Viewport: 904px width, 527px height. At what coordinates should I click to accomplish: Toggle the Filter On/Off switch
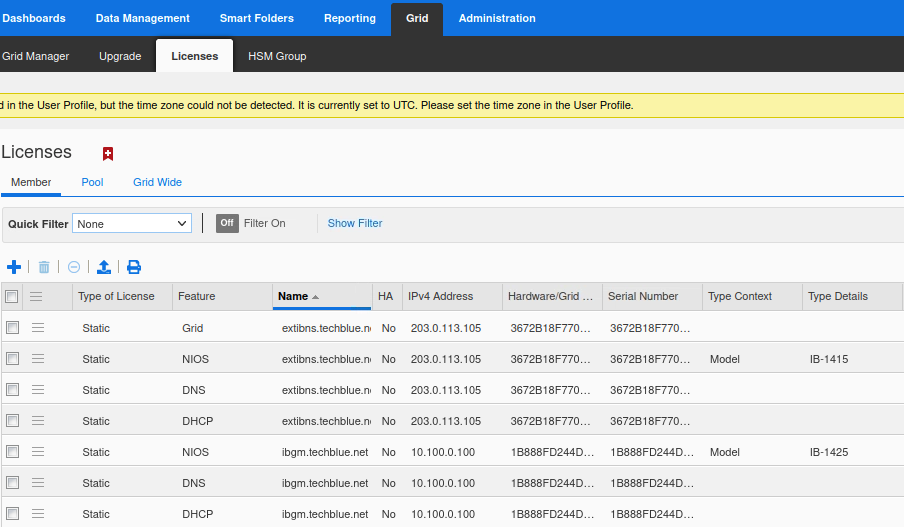click(228, 223)
